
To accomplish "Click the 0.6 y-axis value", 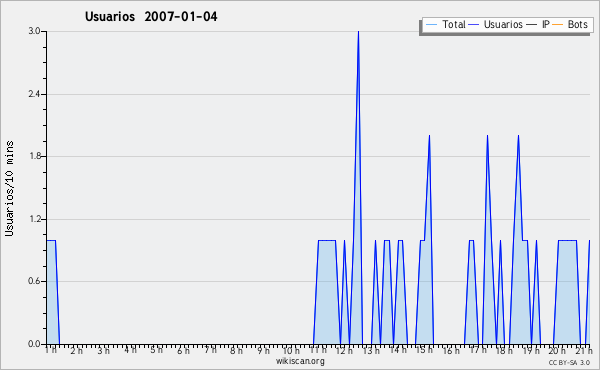I will pos(35,282).
